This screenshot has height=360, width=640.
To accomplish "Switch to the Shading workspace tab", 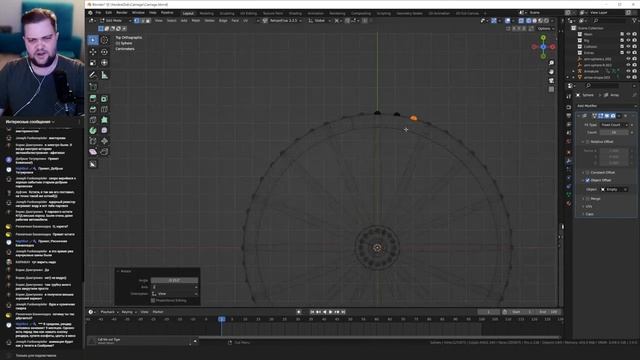I will coord(295,13).
